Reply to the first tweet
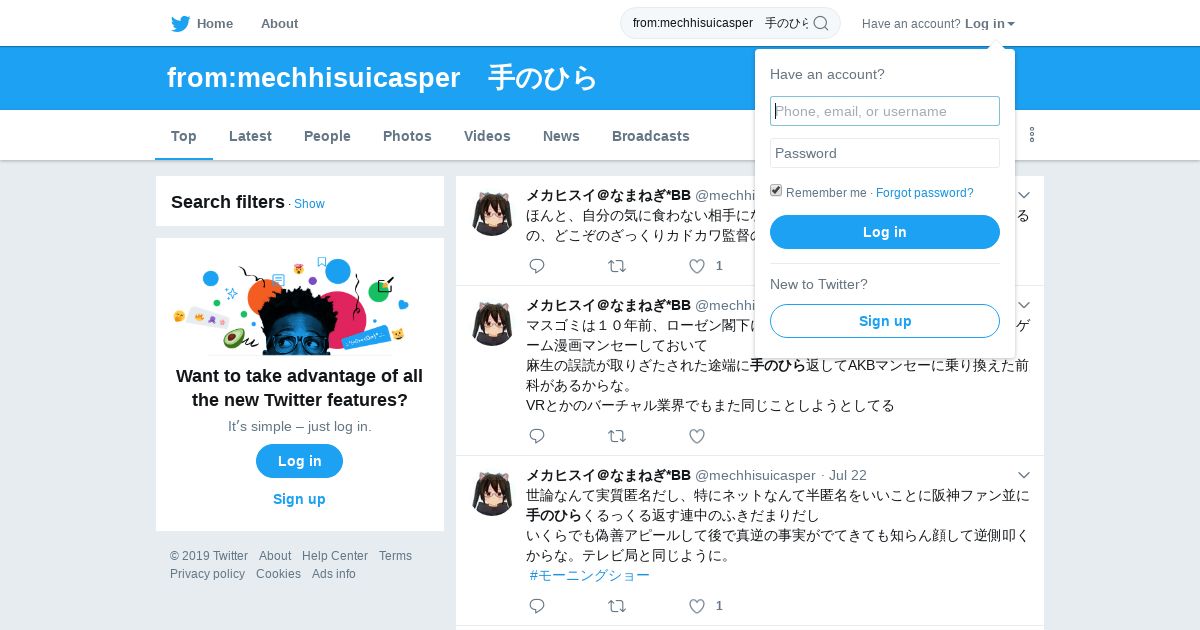1200x630 pixels. pyautogui.click(x=537, y=266)
